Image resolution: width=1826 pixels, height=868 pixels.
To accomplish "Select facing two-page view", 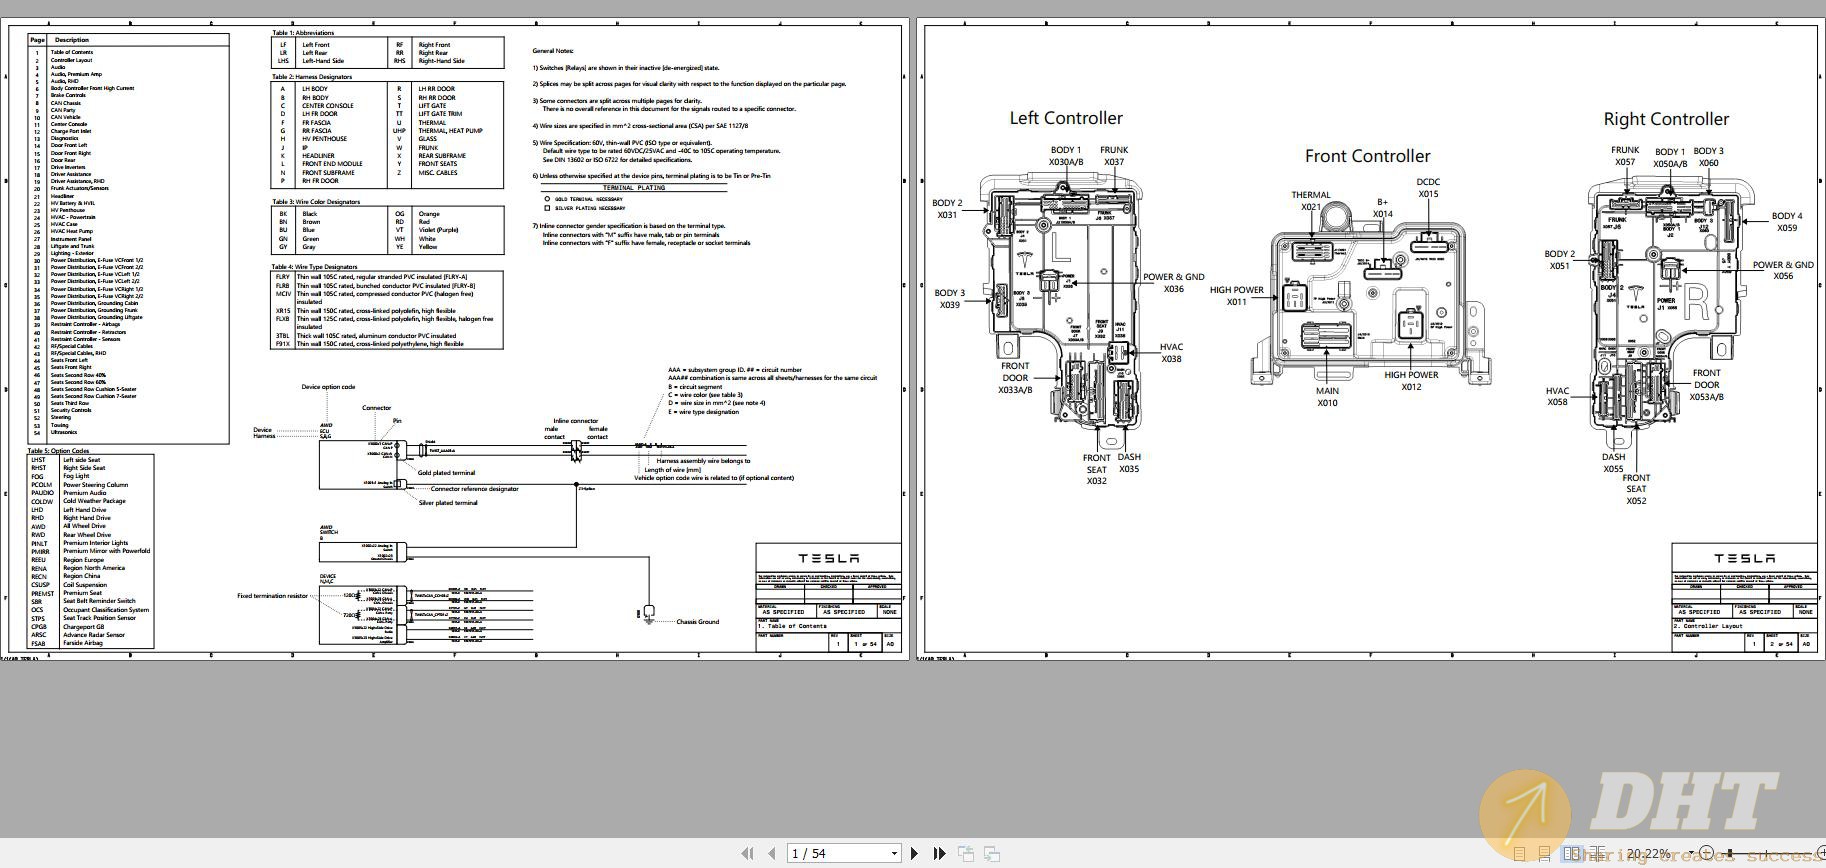I will tap(1571, 853).
